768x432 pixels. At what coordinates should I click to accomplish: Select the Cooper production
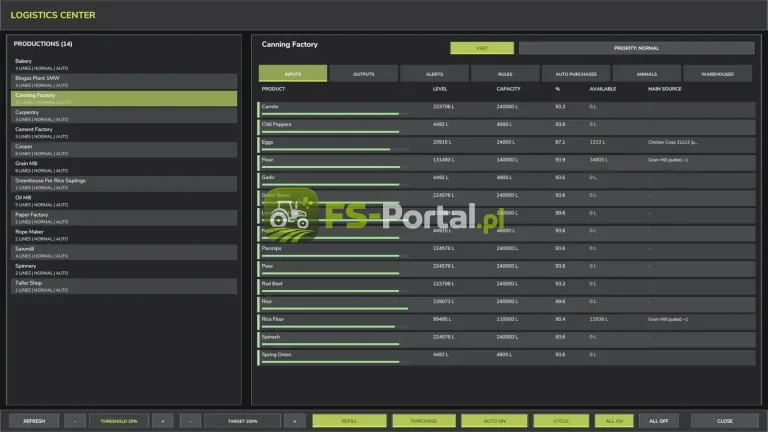tap(124, 150)
